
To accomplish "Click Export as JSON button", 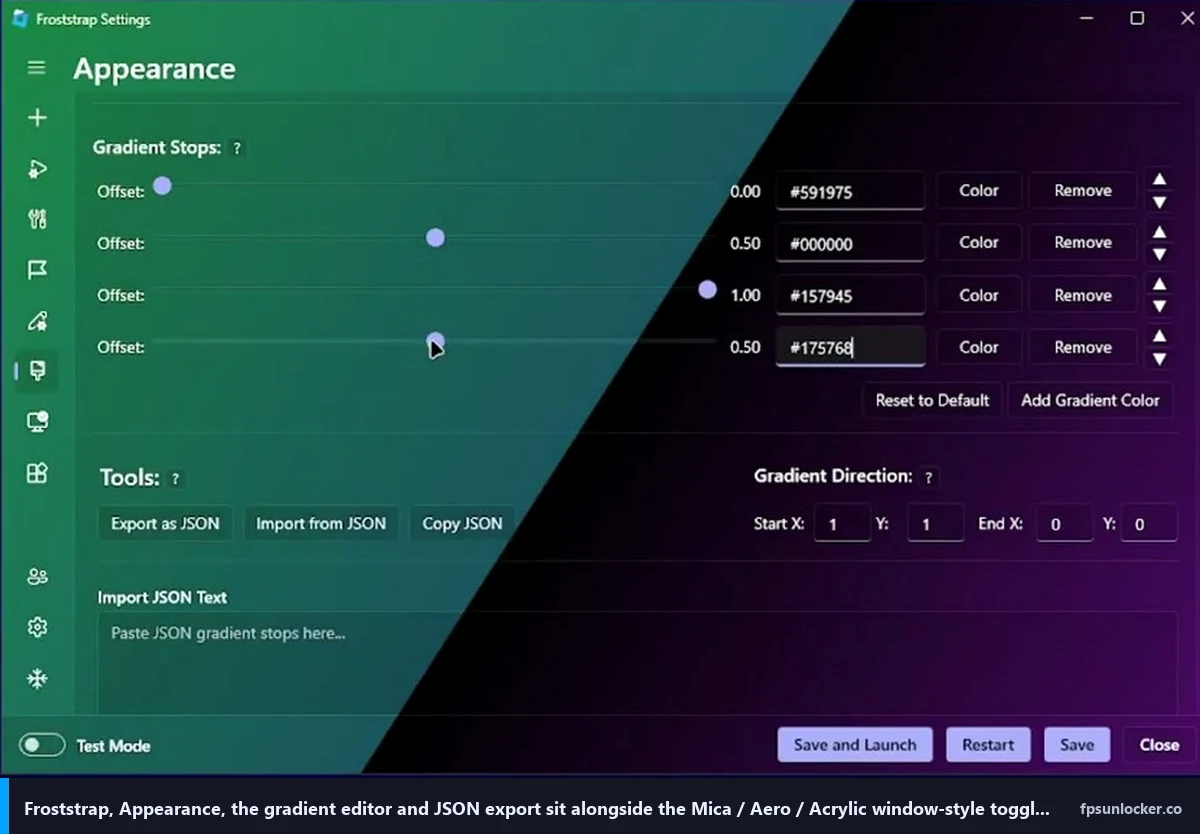I will coord(165,523).
